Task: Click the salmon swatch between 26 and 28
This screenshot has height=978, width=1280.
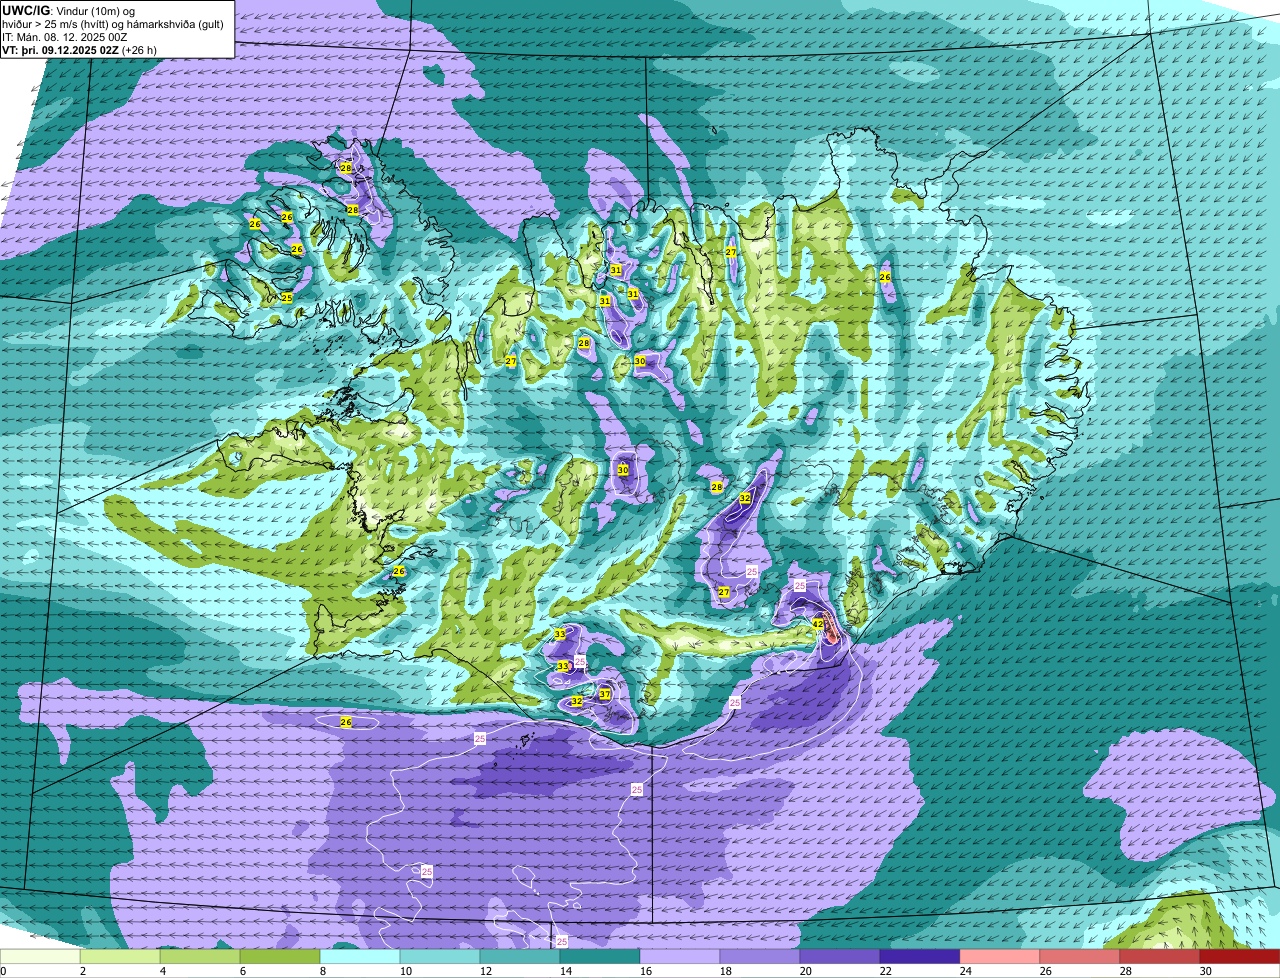Action: coord(1080,956)
